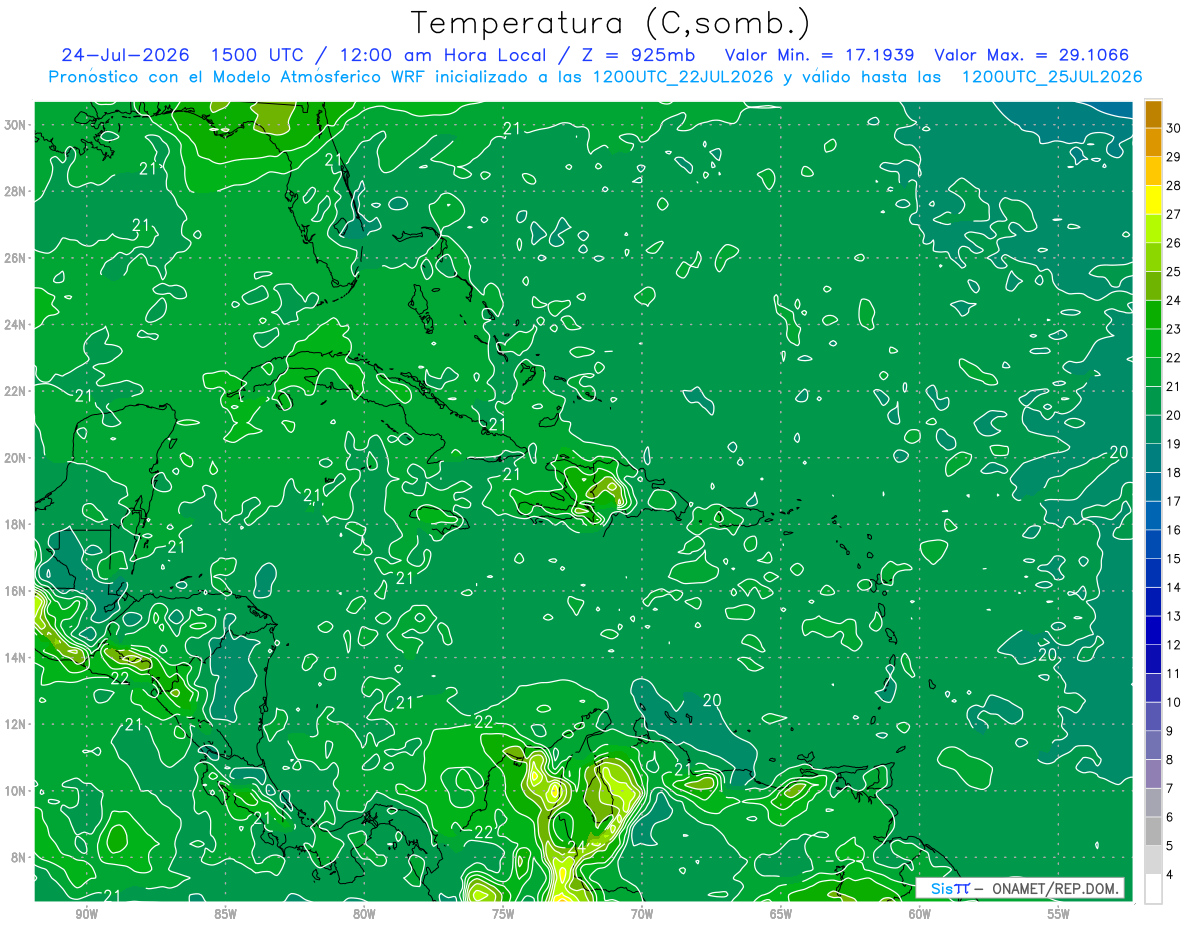This screenshot has height=927, width=1200.
Task: Click the "16N" latitude label
Action: pyautogui.click(x=15, y=591)
